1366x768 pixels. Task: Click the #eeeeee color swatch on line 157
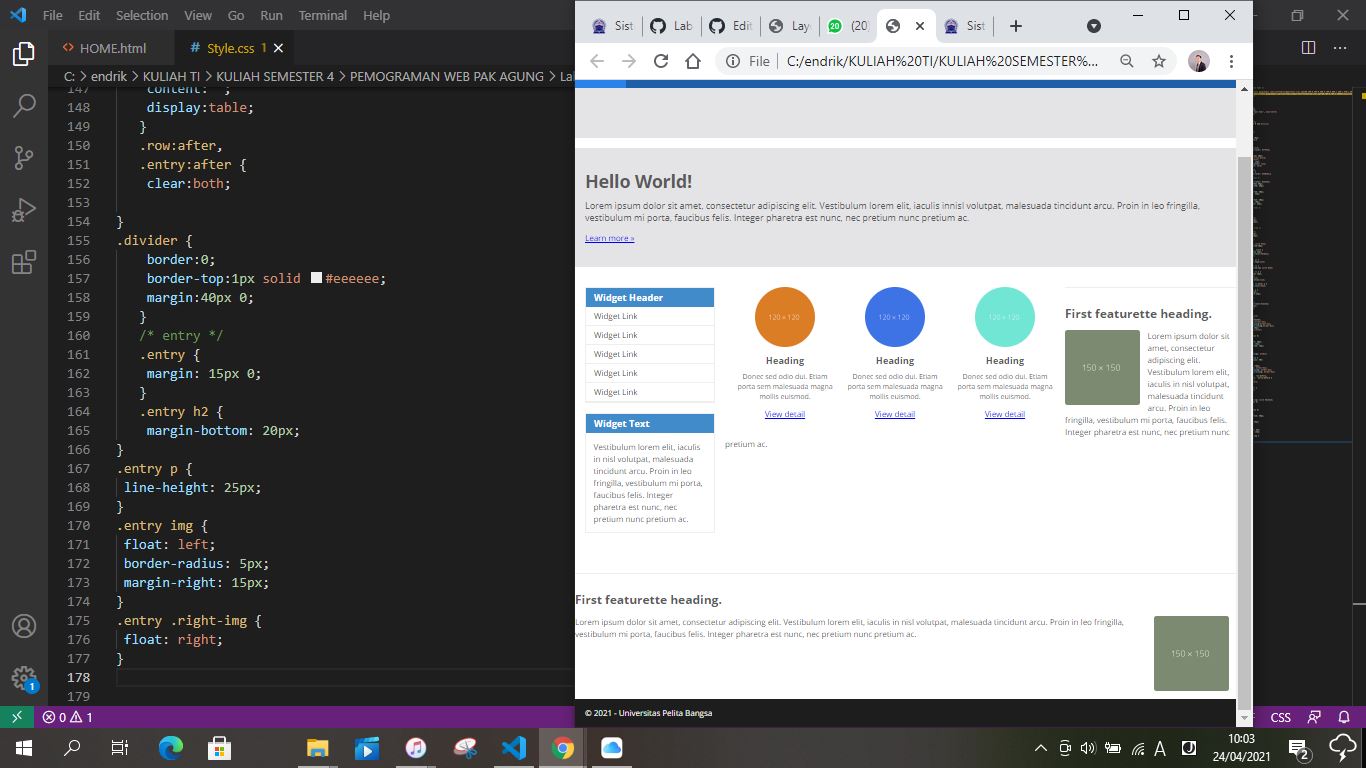316,278
